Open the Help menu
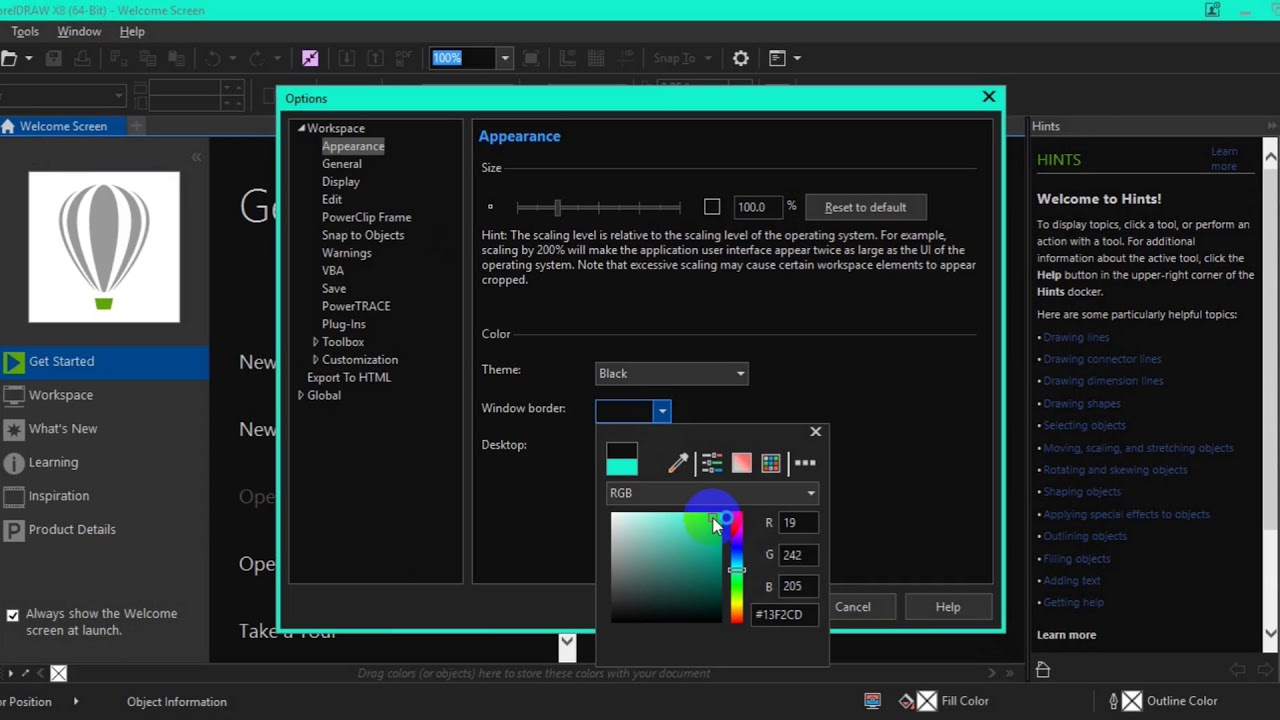The width and height of the screenshot is (1280, 720). [x=132, y=31]
